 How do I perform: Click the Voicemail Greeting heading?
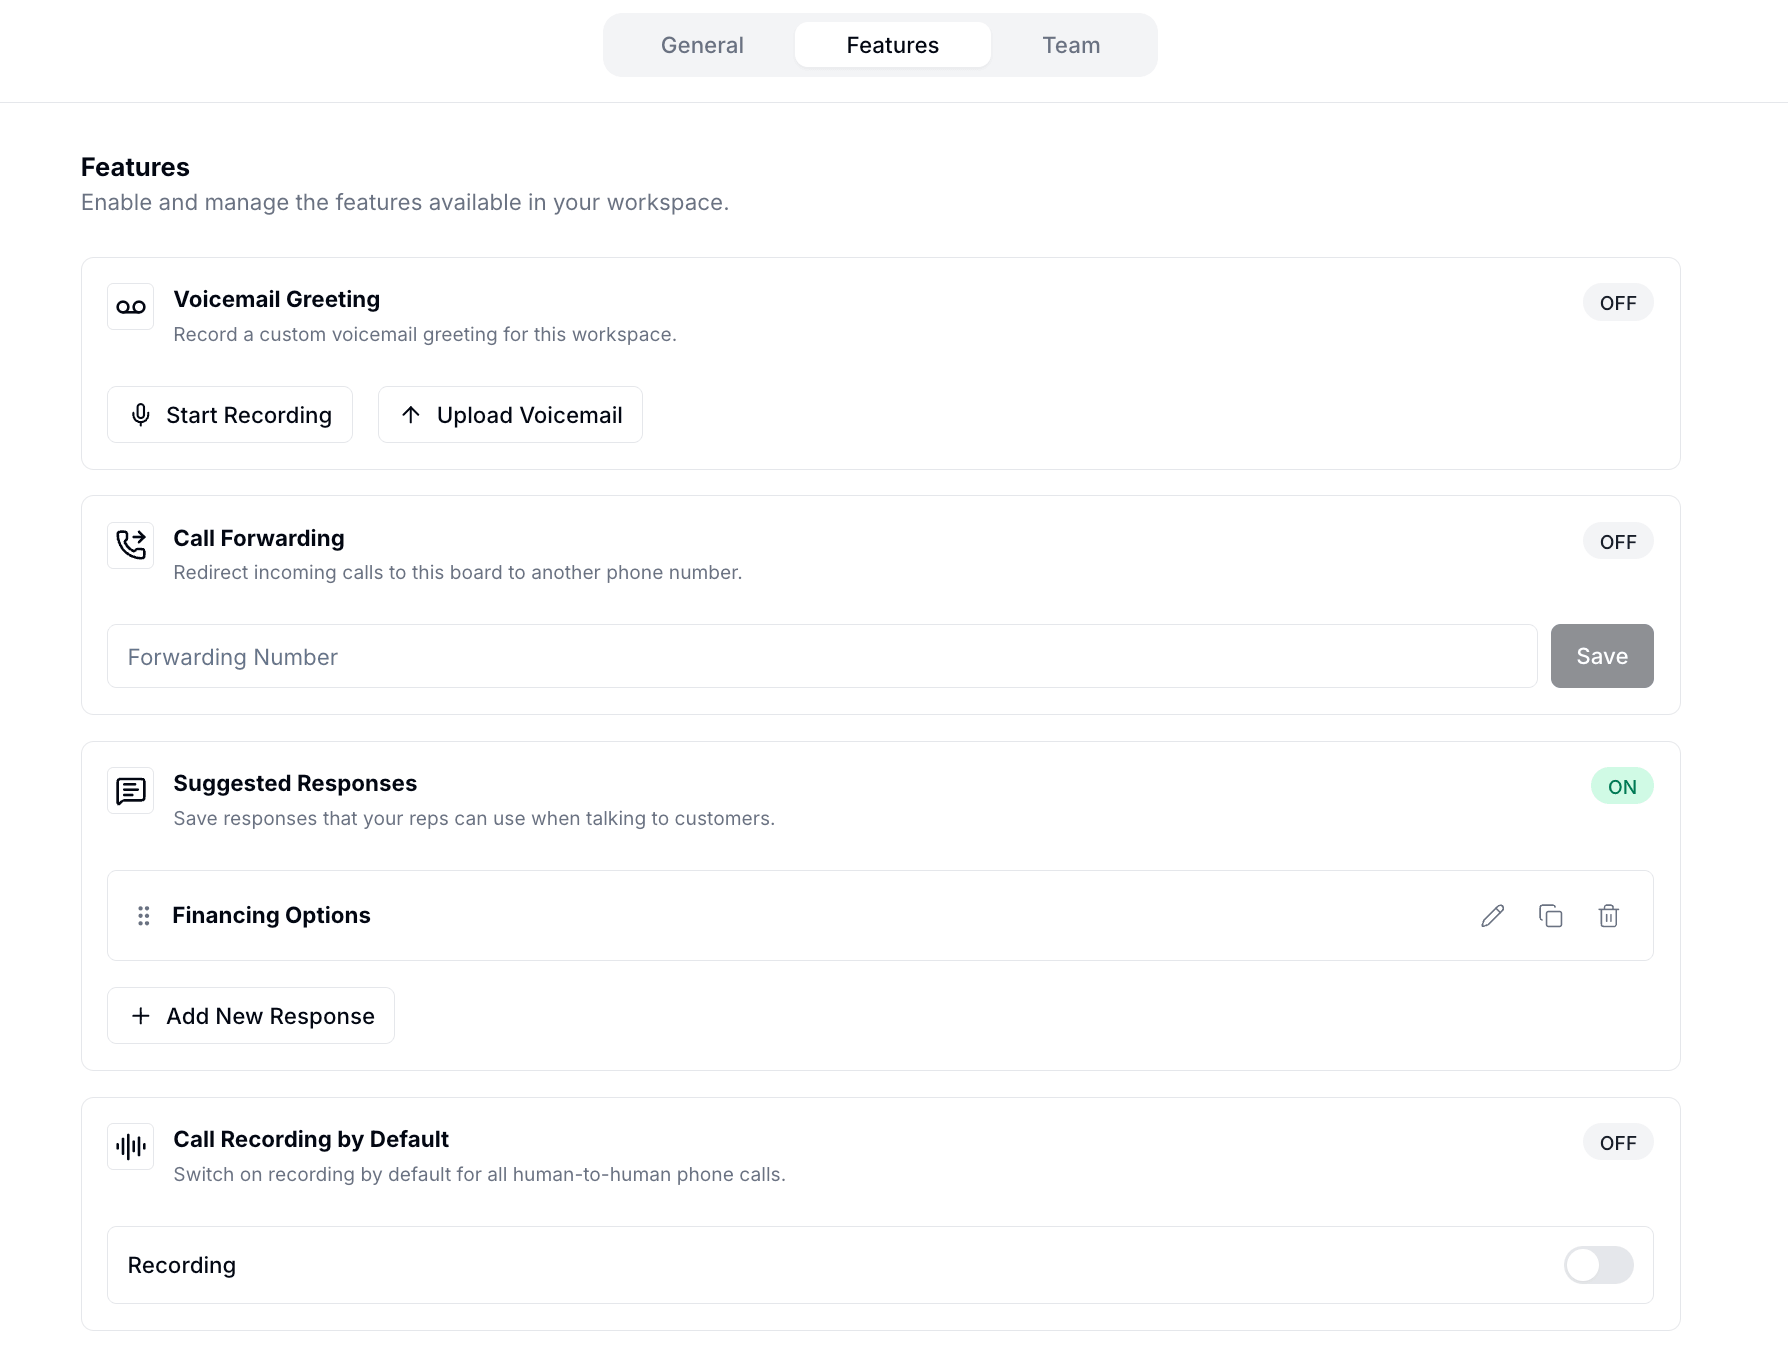(x=277, y=299)
